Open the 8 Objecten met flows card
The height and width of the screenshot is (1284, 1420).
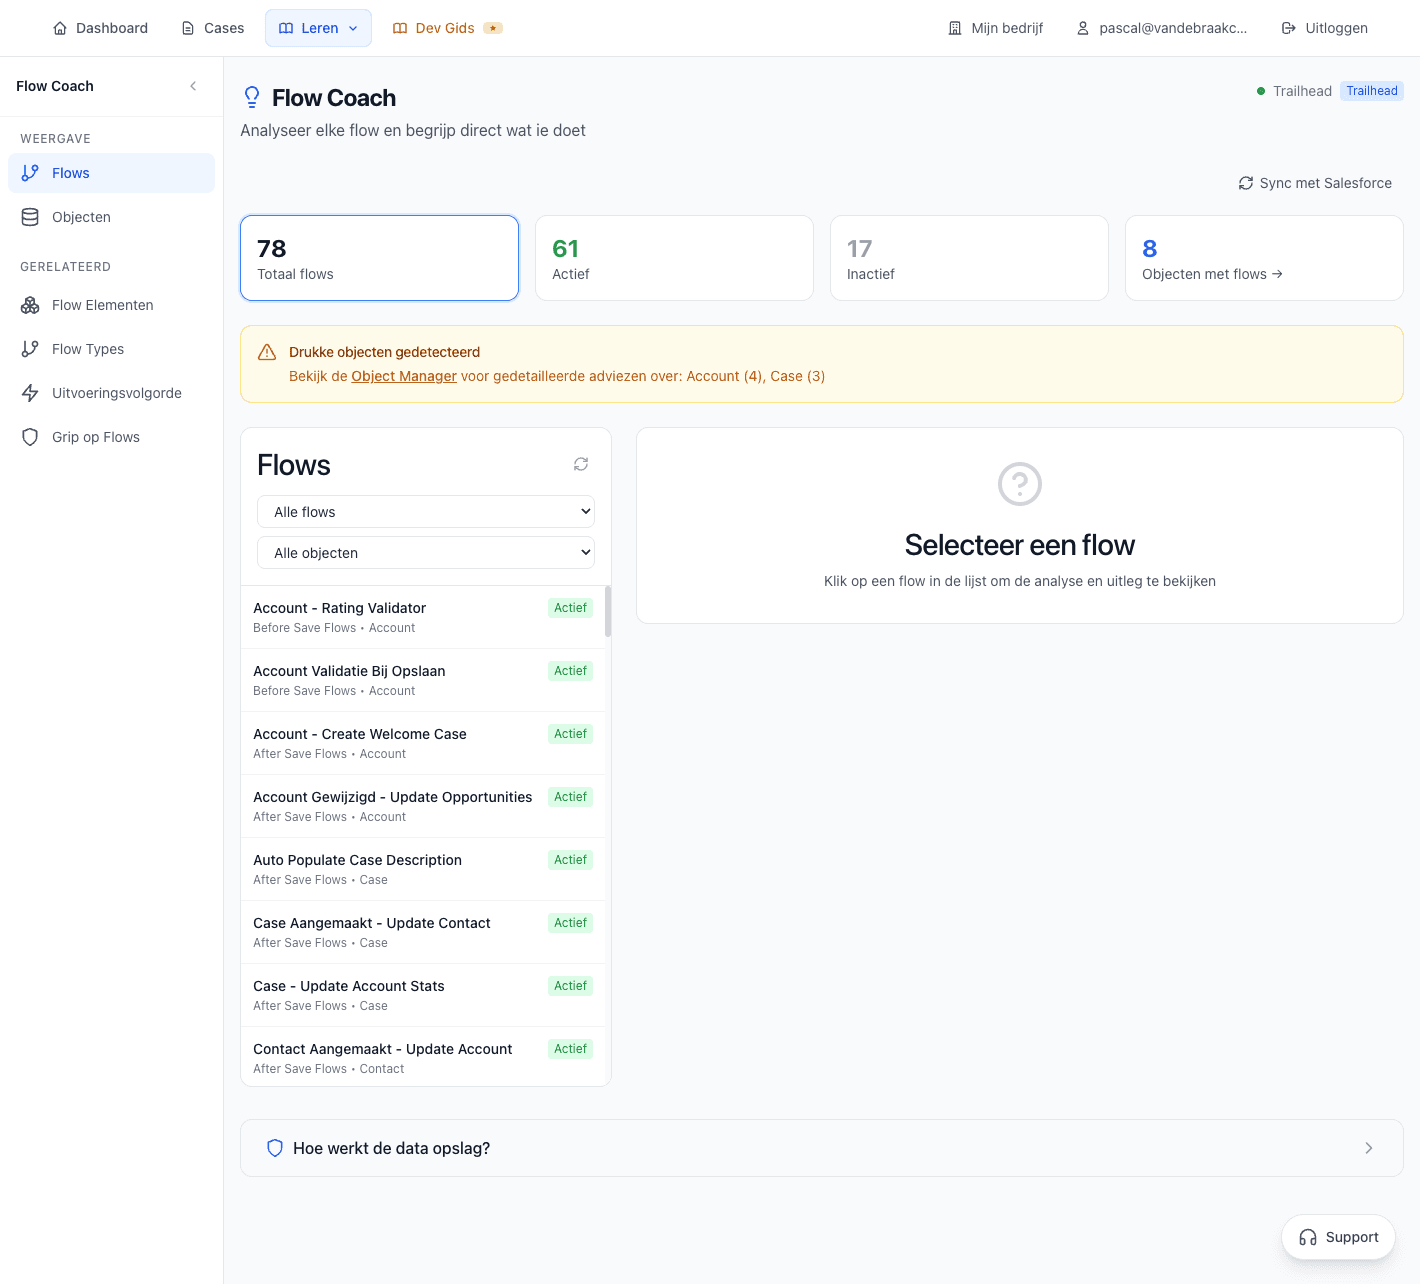tap(1264, 258)
